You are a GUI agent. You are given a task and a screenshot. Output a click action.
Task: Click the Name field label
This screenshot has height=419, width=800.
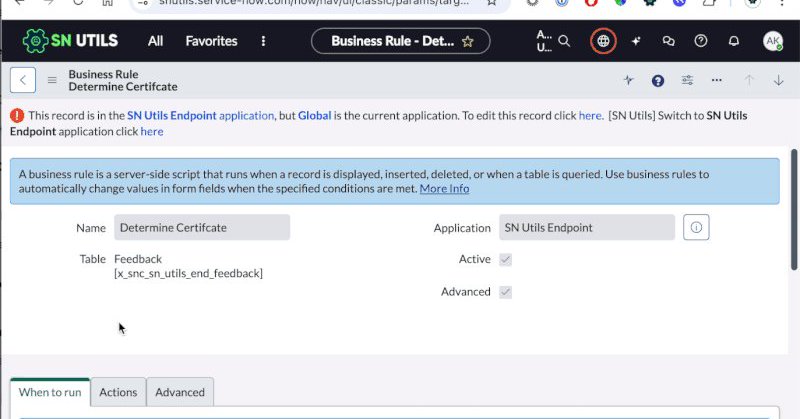(x=91, y=228)
